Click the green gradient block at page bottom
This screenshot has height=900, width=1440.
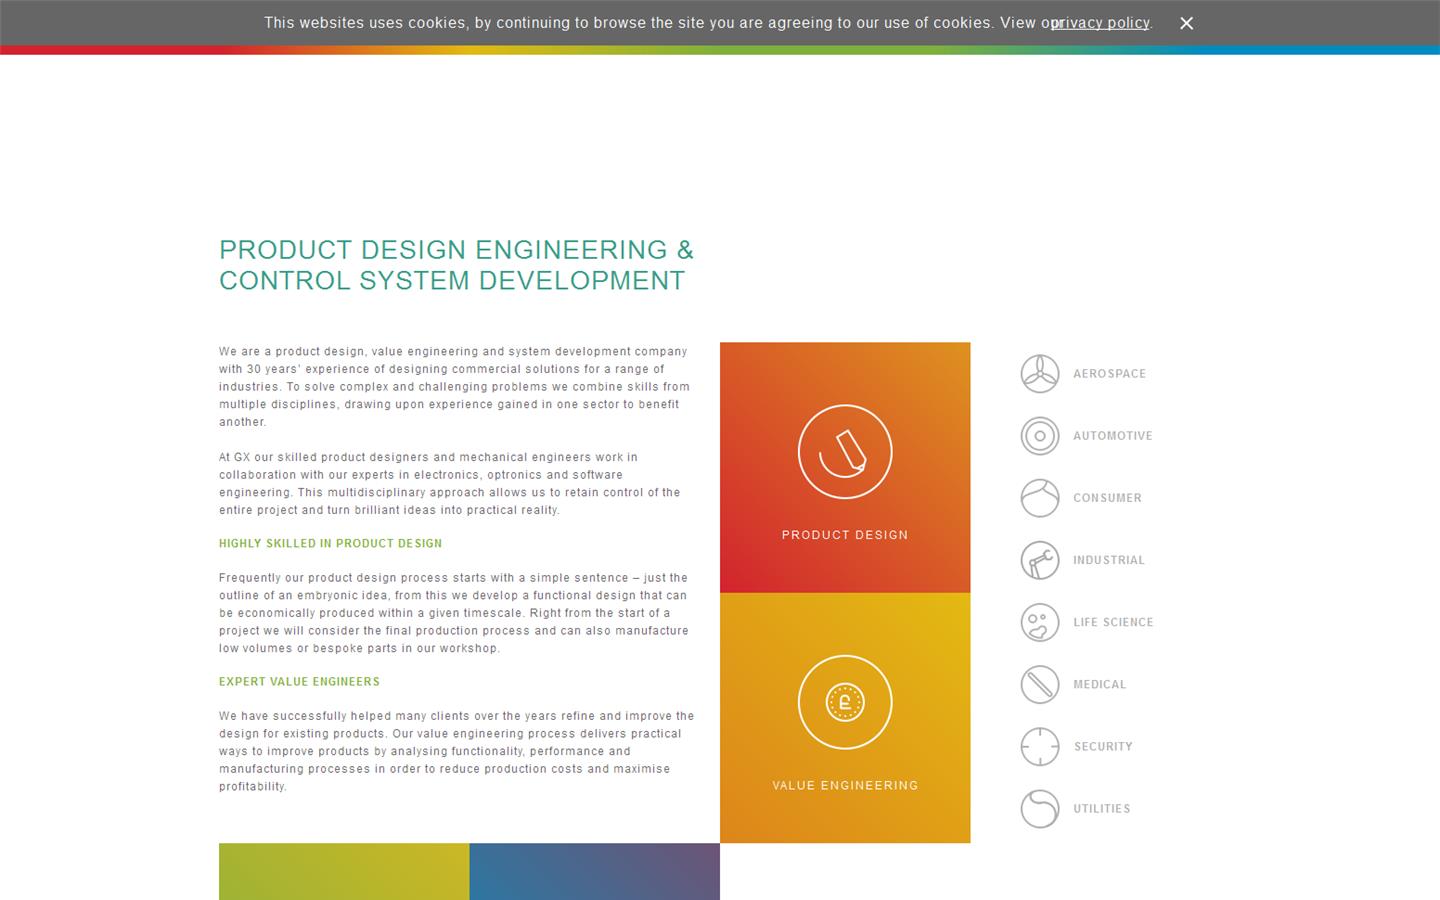point(343,872)
